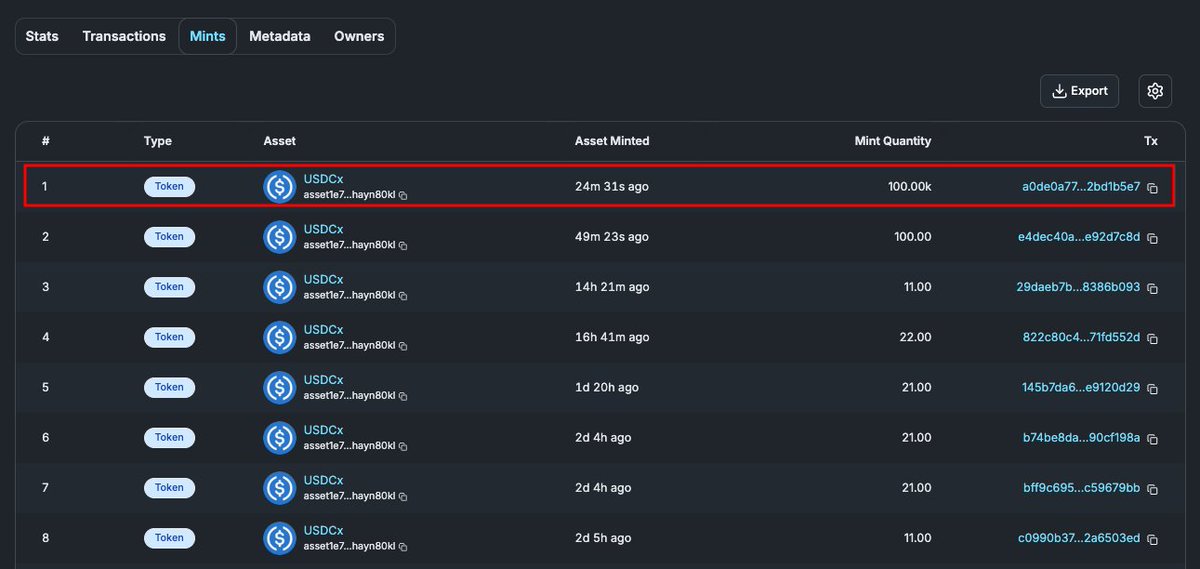Go to the Metadata tab
1200x569 pixels.
click(x=280, y=36)
